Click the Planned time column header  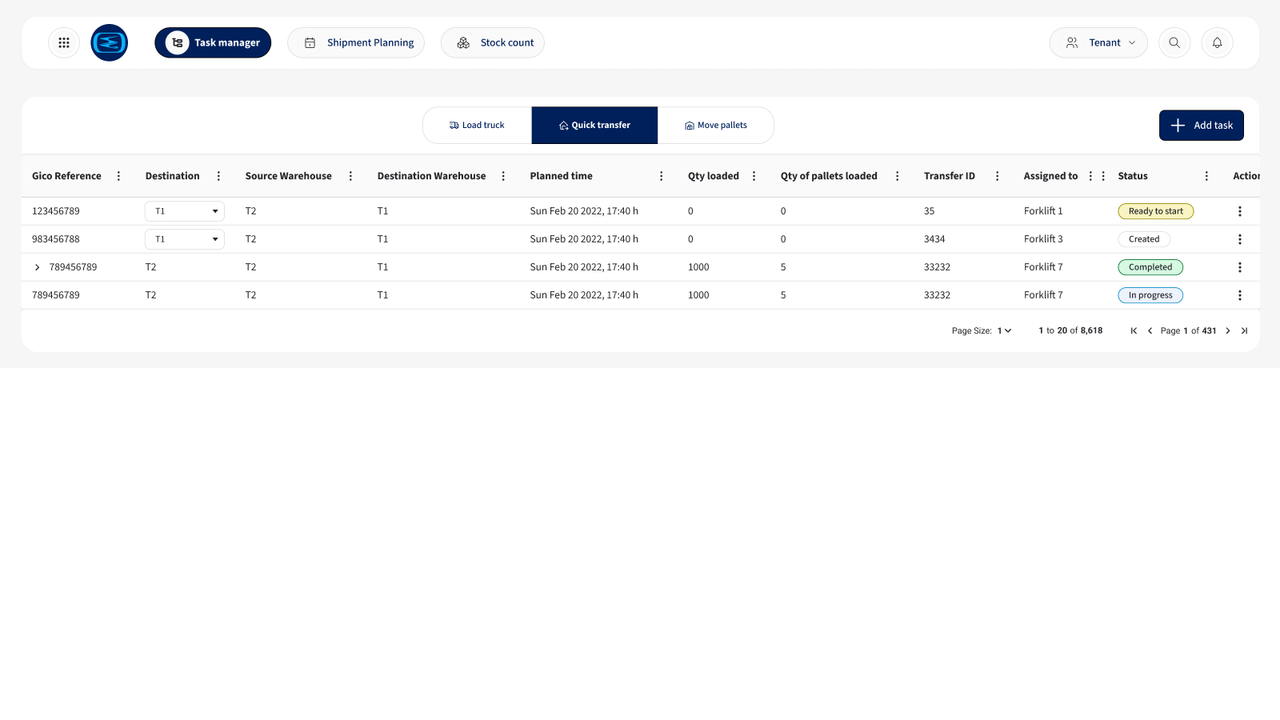561,176
